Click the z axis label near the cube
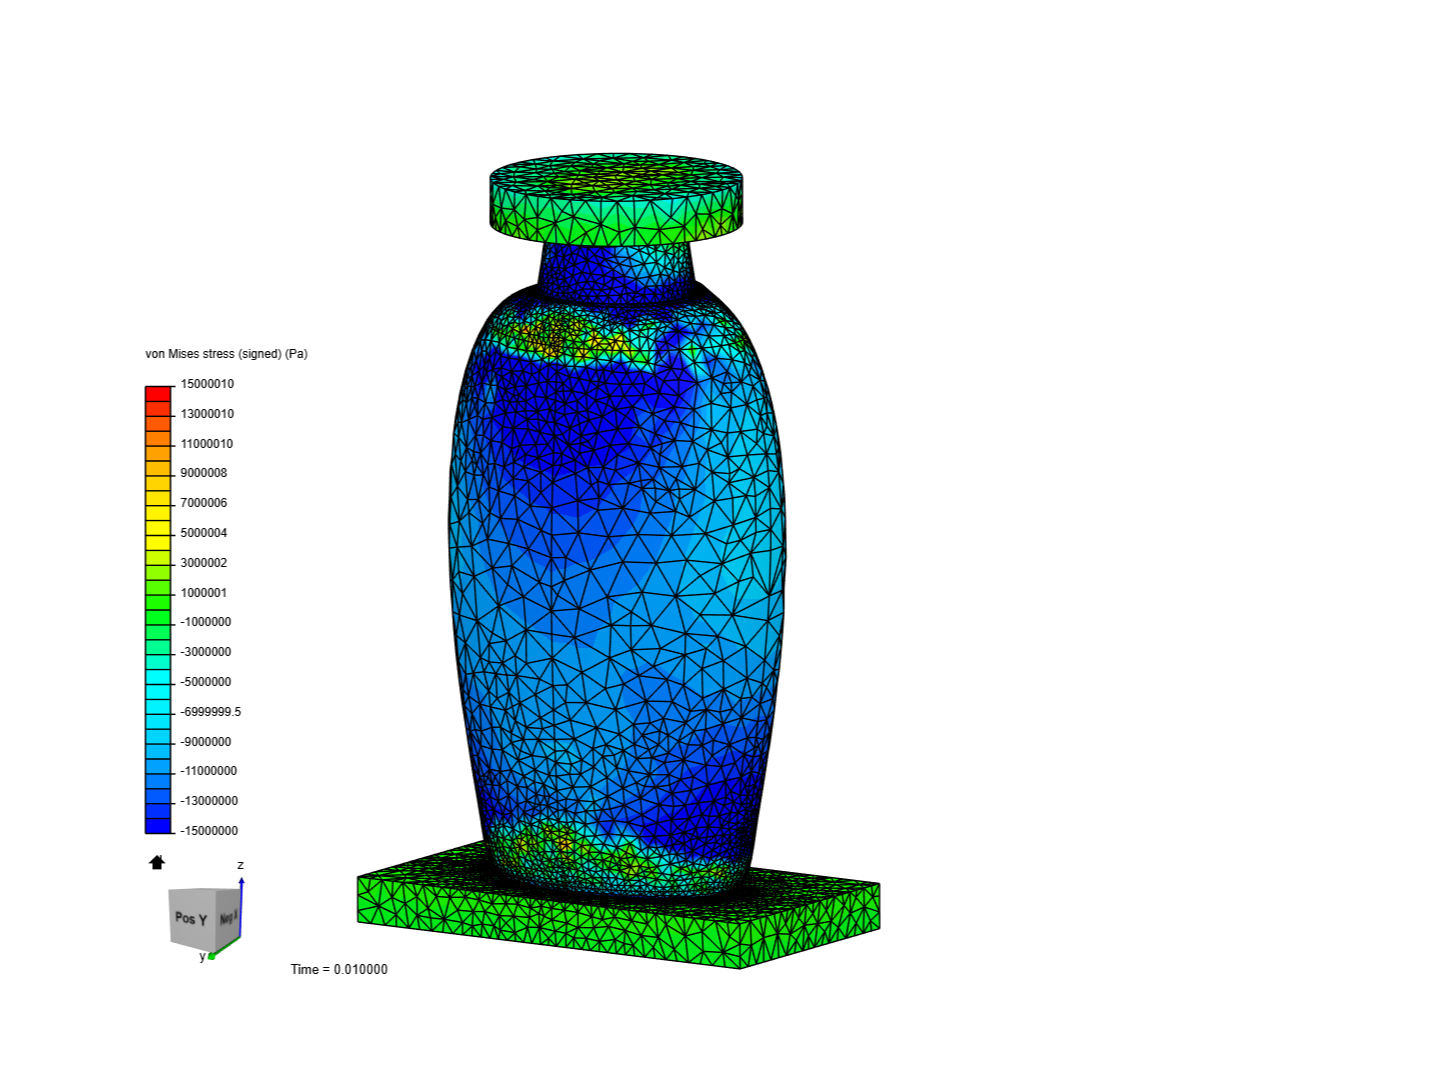The image size is (1440, 1080). pyautogui.click(x=240, y=864)
